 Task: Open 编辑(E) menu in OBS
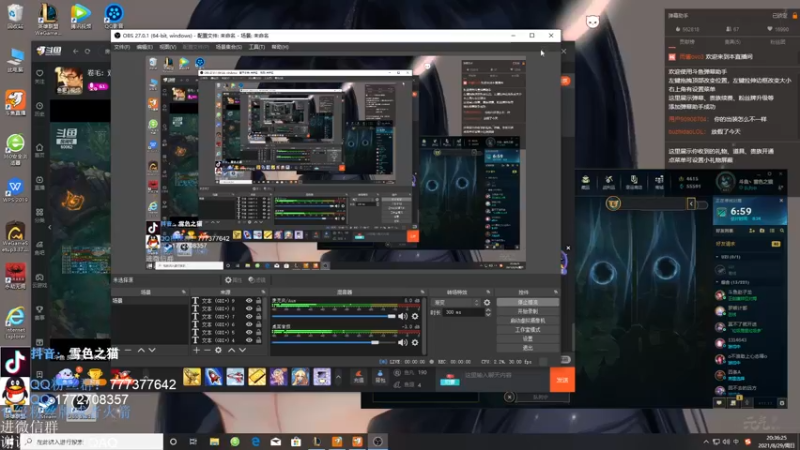click(x=144, y=47)
